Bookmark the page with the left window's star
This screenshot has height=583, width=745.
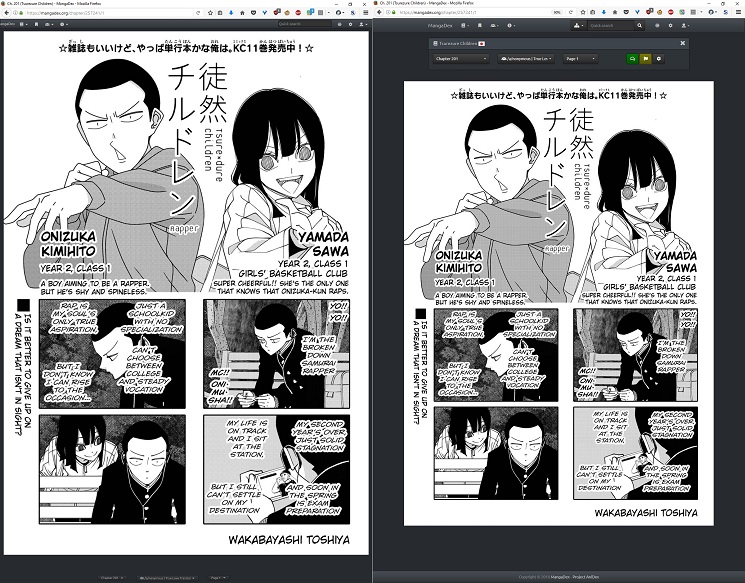click(x=210, y=13)
